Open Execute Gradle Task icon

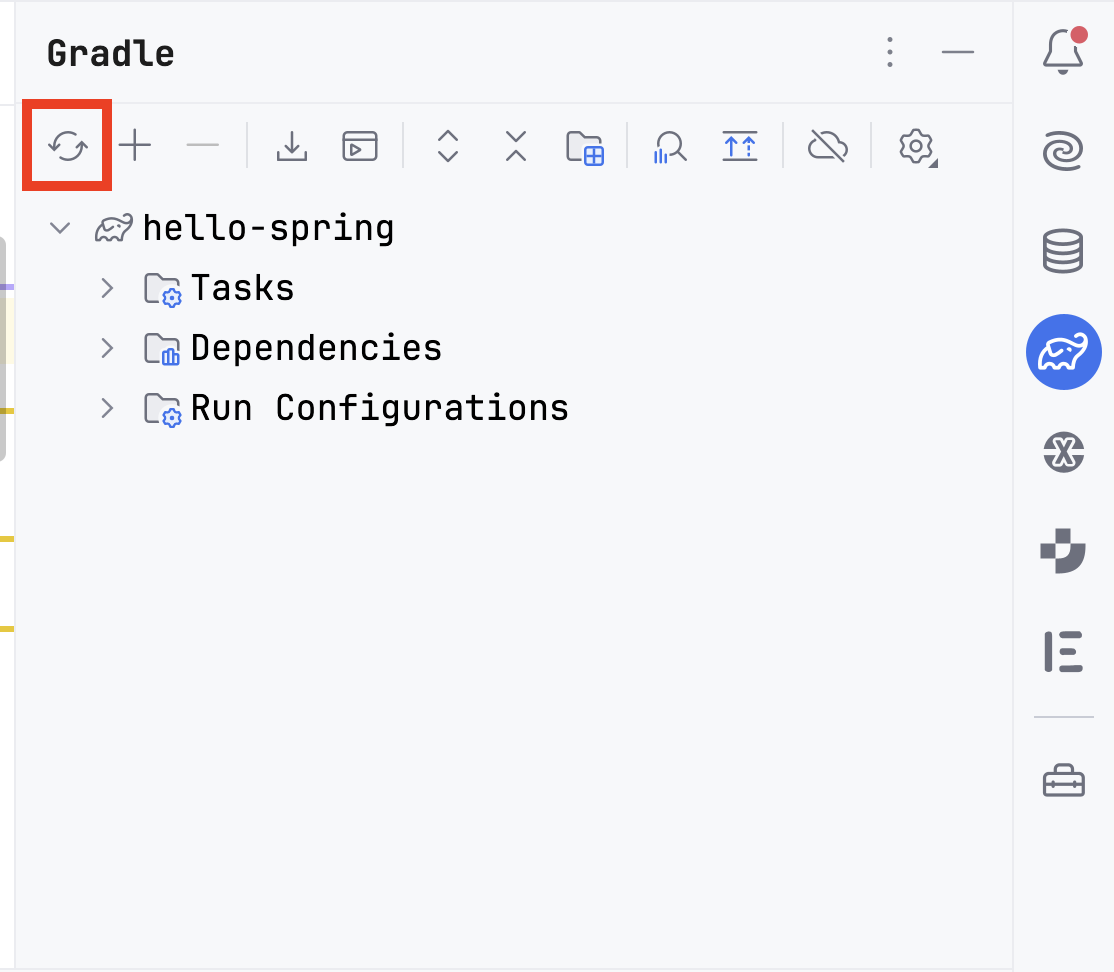click(x=359, y=146)
